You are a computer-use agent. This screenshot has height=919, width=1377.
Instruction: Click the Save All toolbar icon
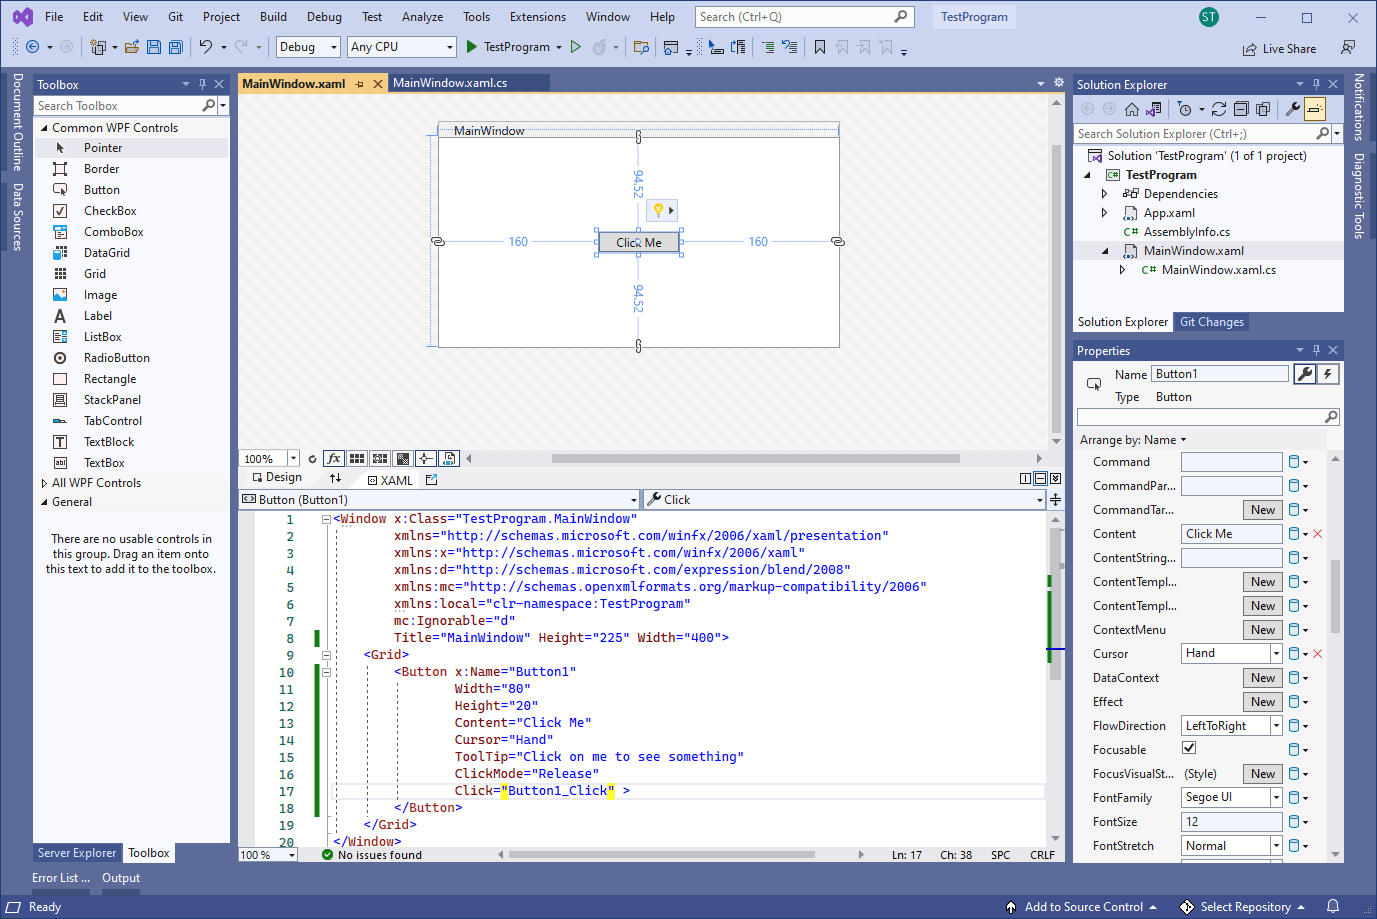(x=176, y=47)
